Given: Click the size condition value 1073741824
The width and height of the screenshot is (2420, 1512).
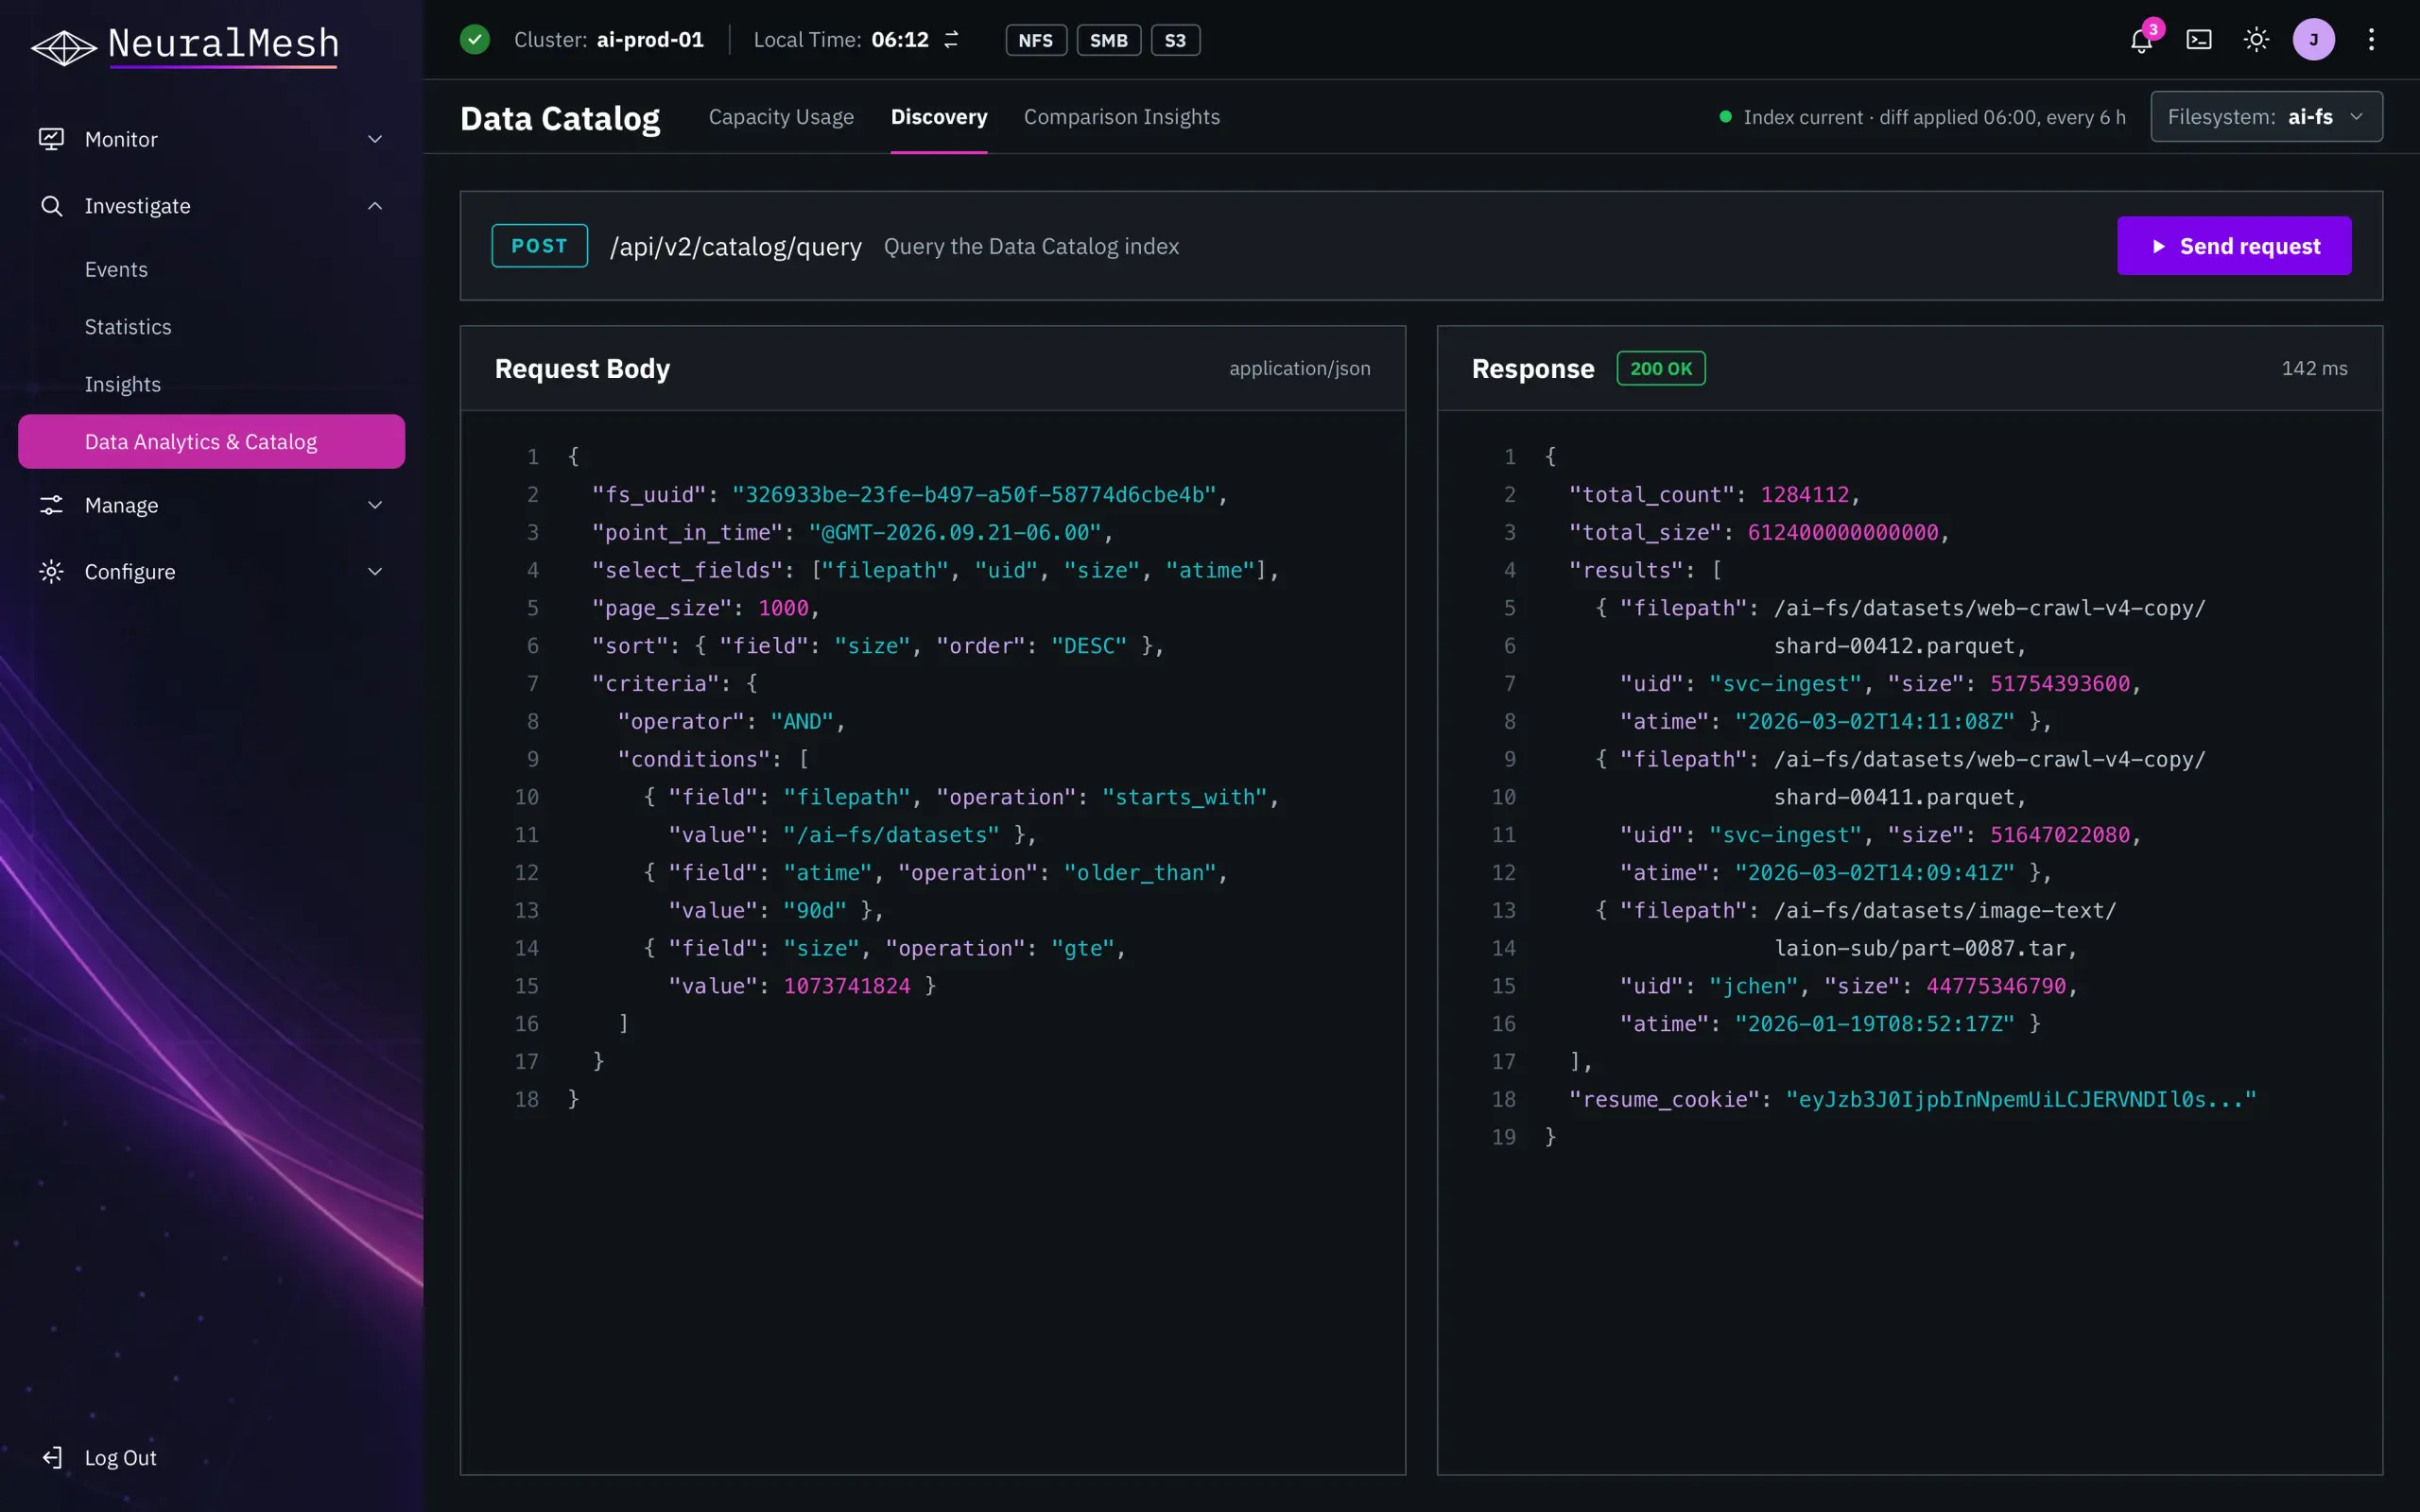Looking at the screenshot, I should coord(846,986).
